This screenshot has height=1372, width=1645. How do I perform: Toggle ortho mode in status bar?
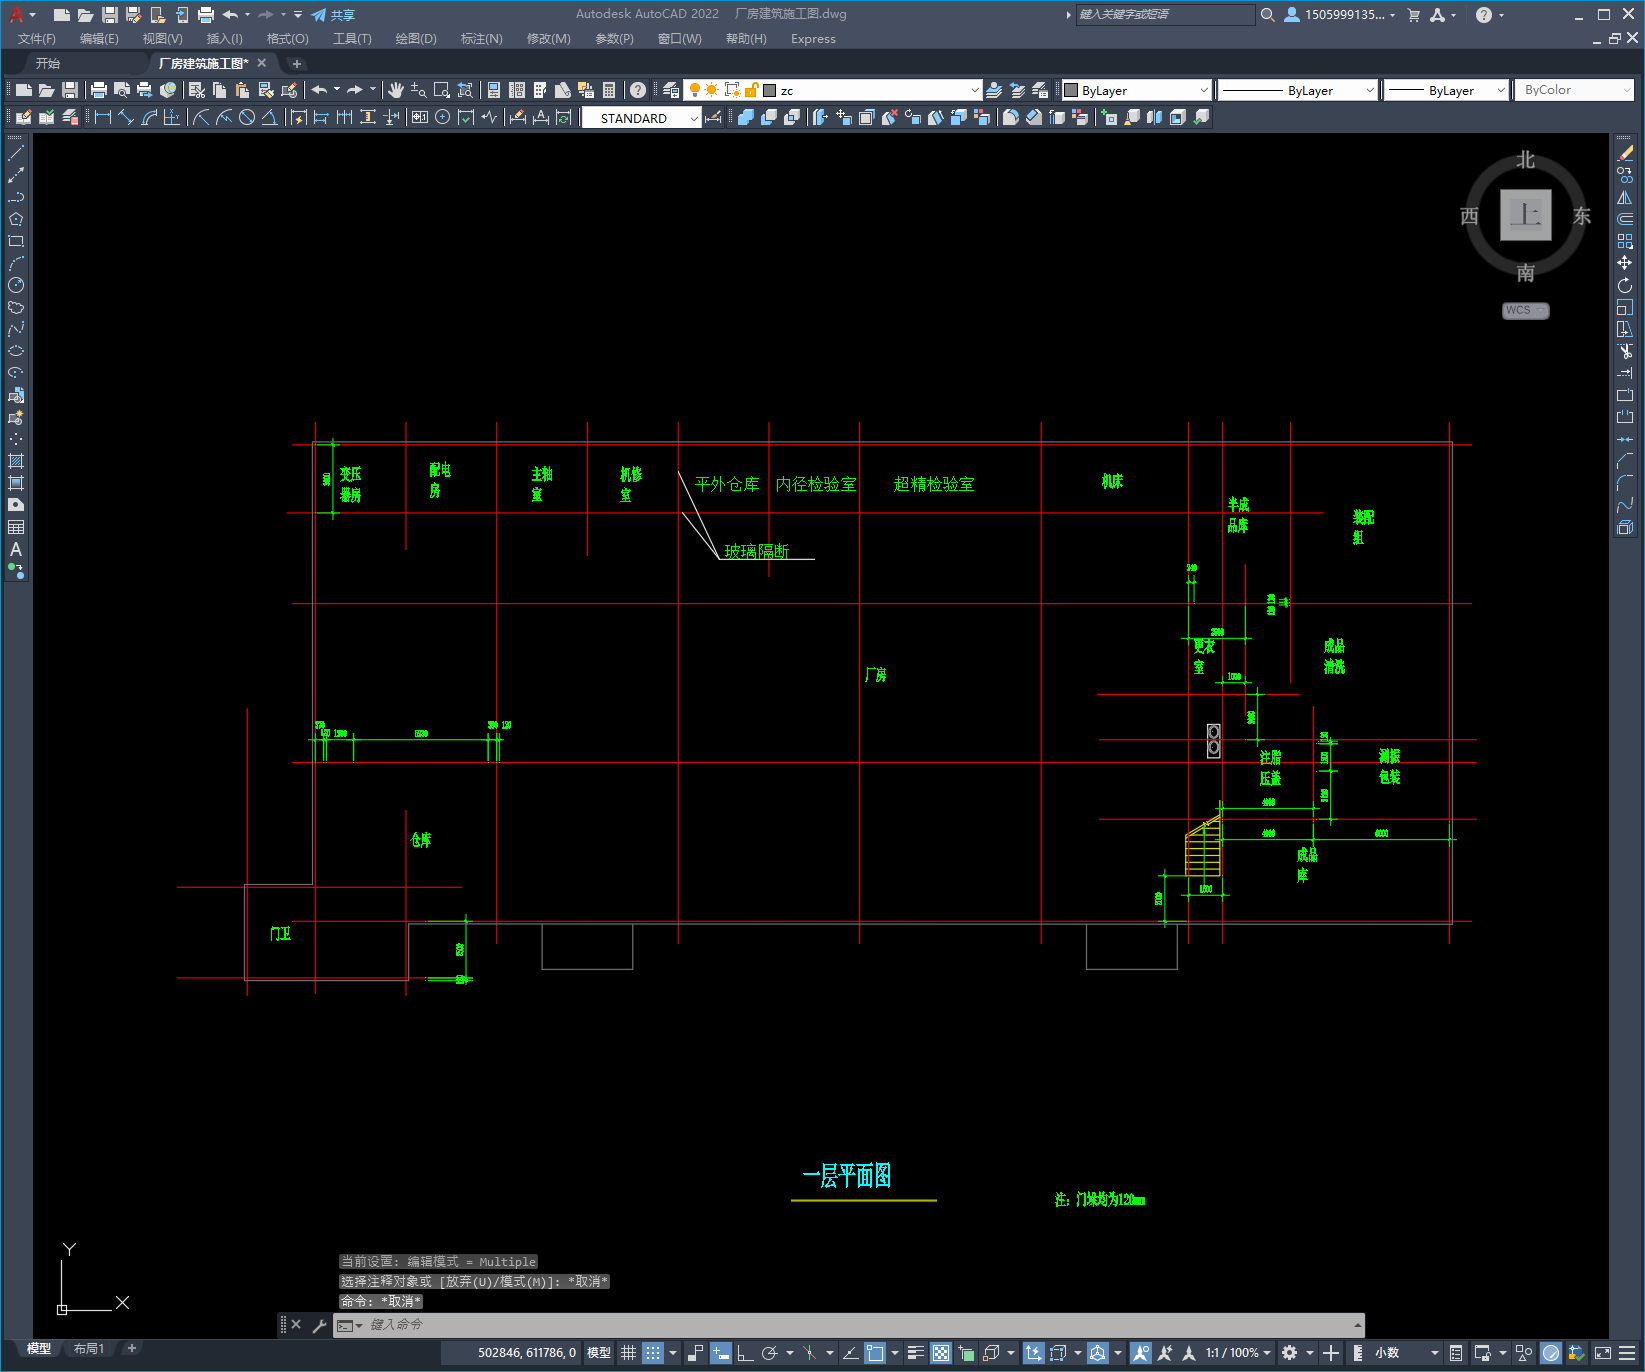click(745, 1353)
